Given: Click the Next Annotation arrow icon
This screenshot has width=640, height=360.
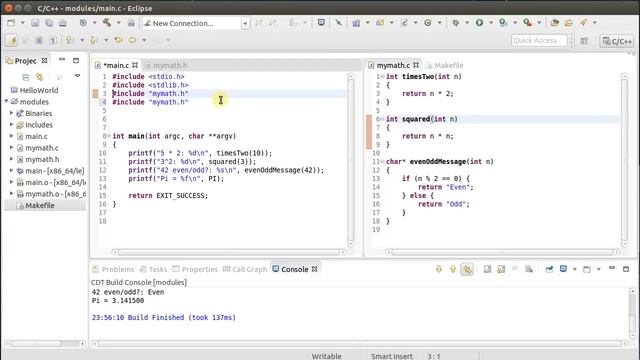Looking at the screenshot, I should (x=69, y=40).
